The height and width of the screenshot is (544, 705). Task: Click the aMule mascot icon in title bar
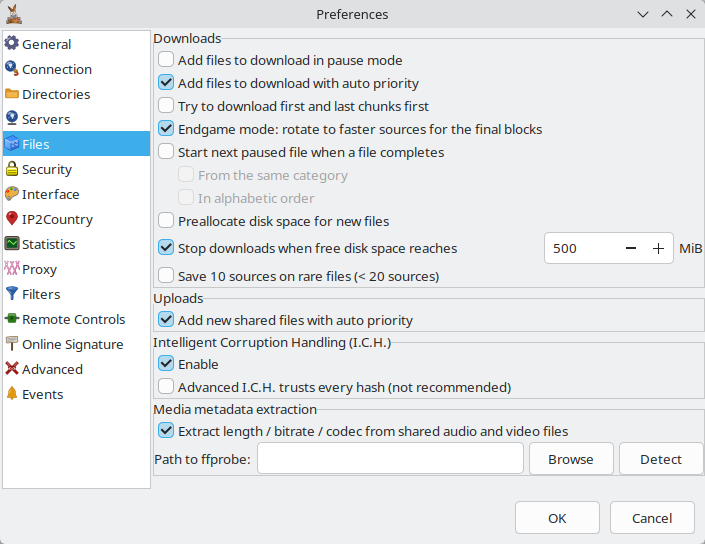(13, 14)
